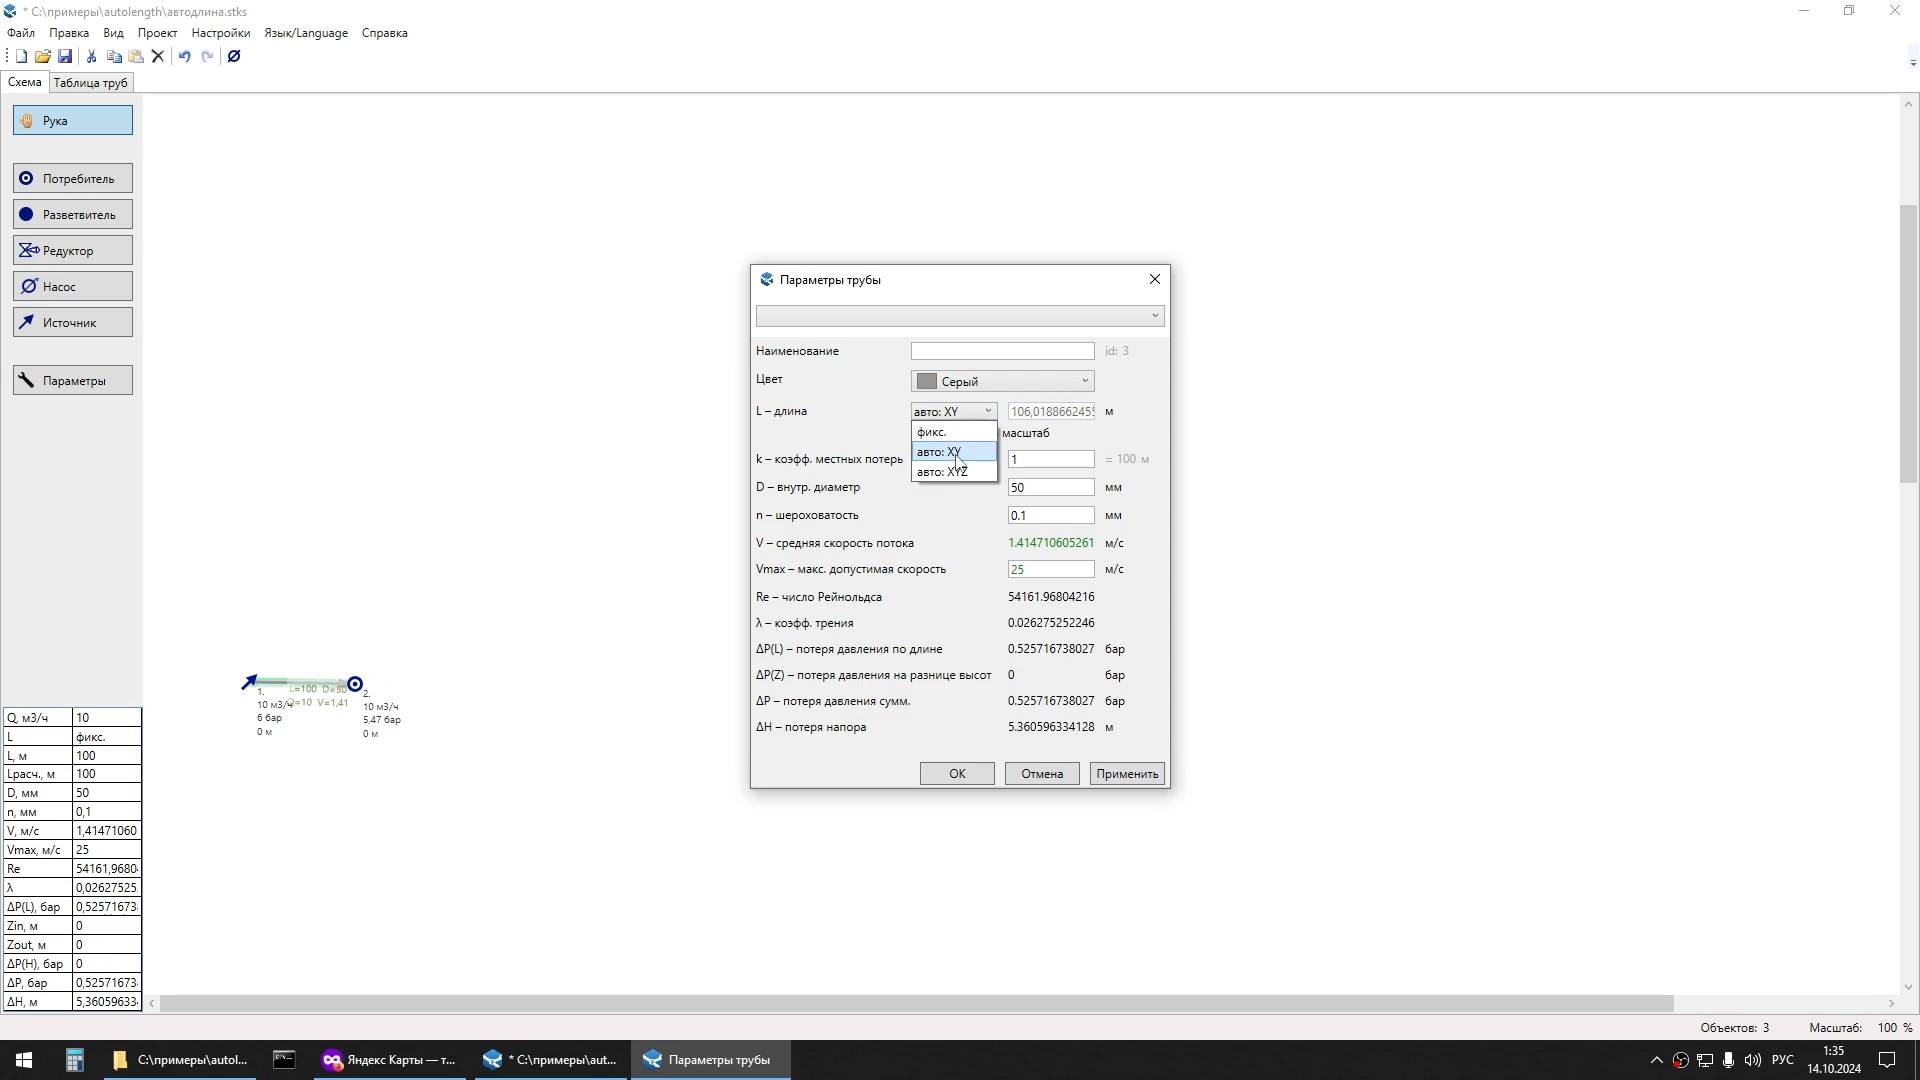Click the Применить button
The width and height of the screenshot is (1920, 1080).
[1126, 774]
